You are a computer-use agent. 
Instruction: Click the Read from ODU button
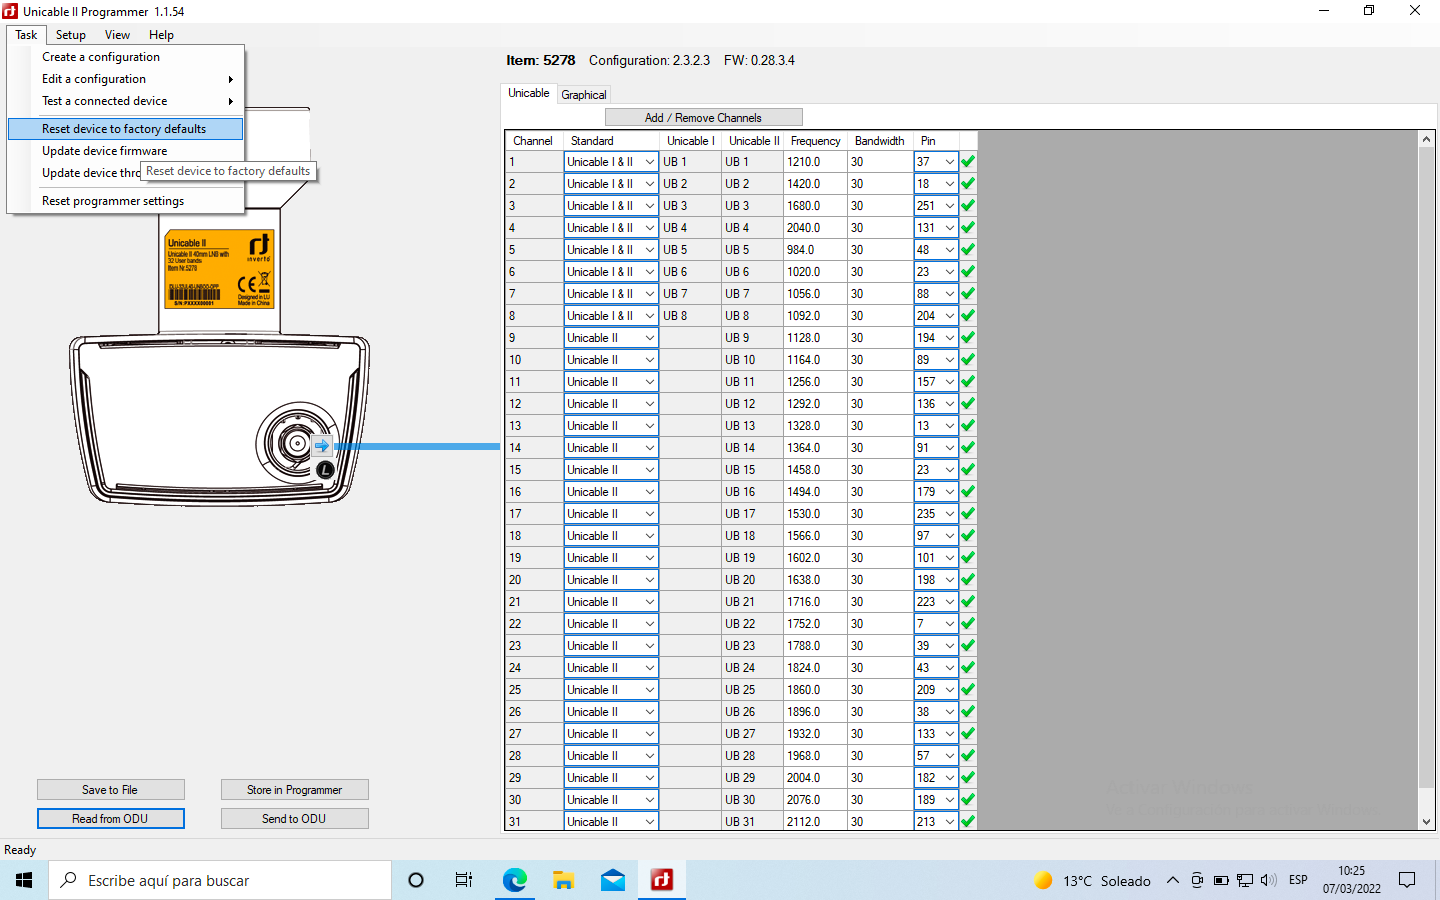point(110,819)
